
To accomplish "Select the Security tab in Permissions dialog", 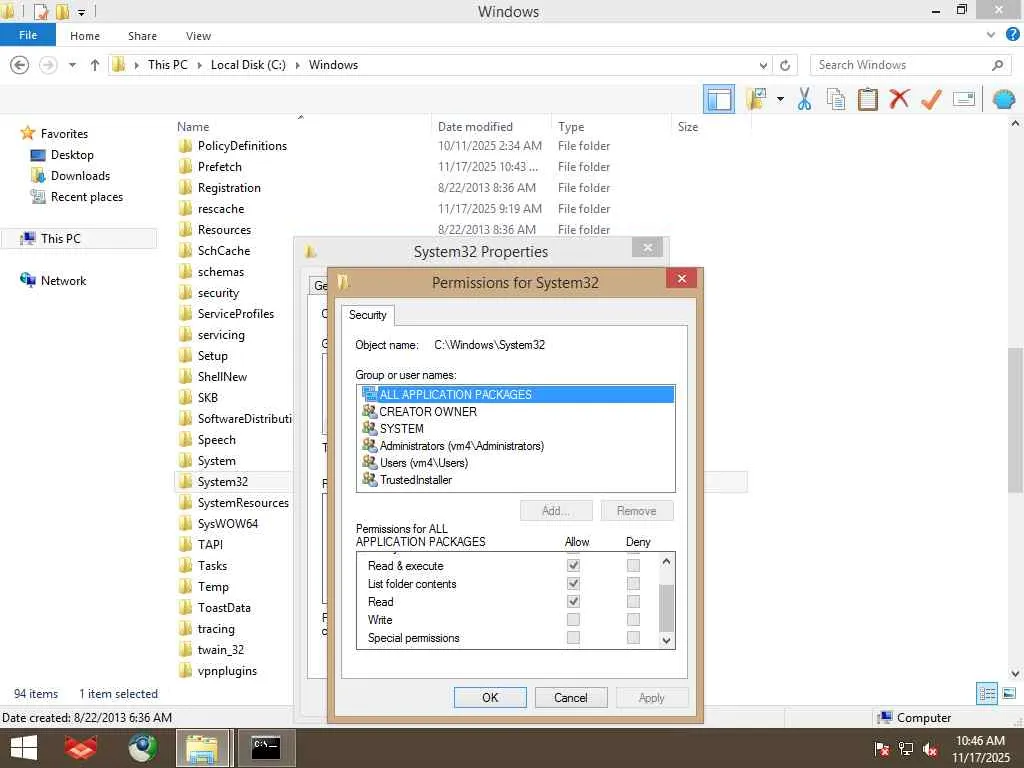I will click(368, 315).
